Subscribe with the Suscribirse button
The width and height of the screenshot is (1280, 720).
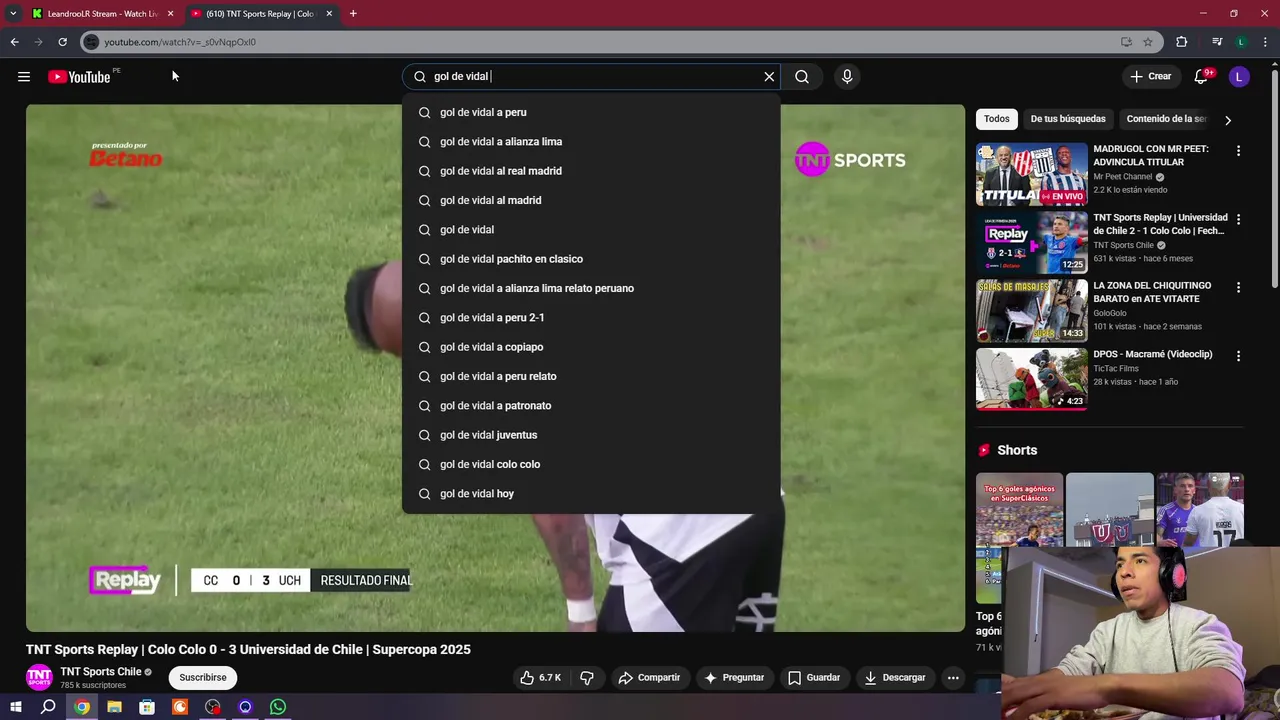(203, 678)
